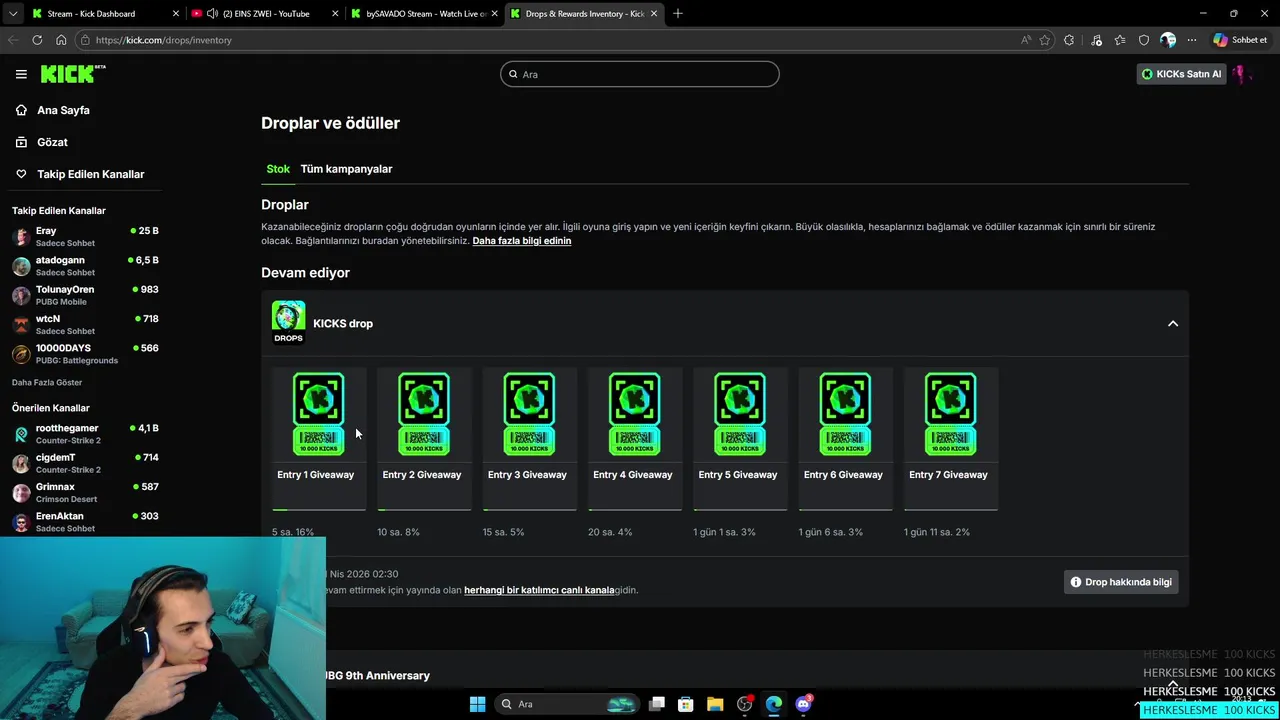The height and width of the screenshot is (720, 1280).
Task: Close the Stream - Kick Dashboard tab
Action: pyautogui.click(x=176, y=14)
